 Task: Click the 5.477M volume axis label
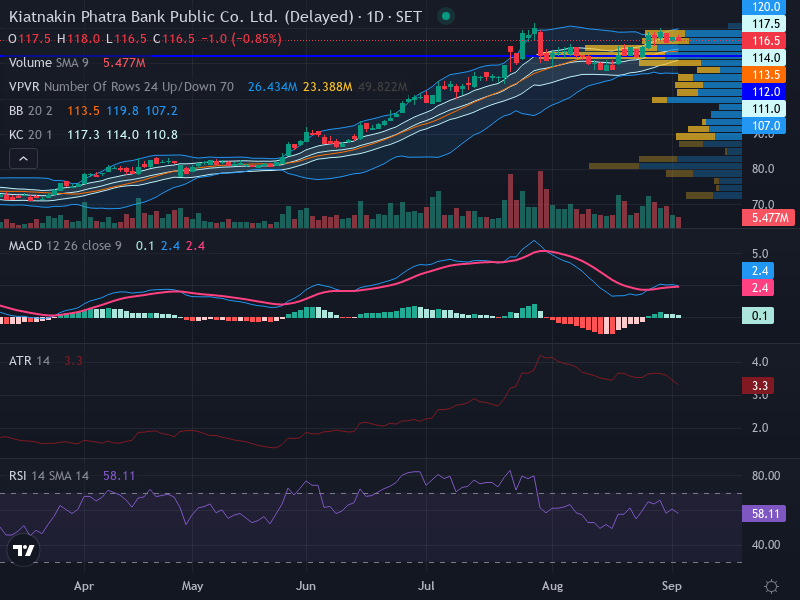pyautogui.click(x=768, y=218)
